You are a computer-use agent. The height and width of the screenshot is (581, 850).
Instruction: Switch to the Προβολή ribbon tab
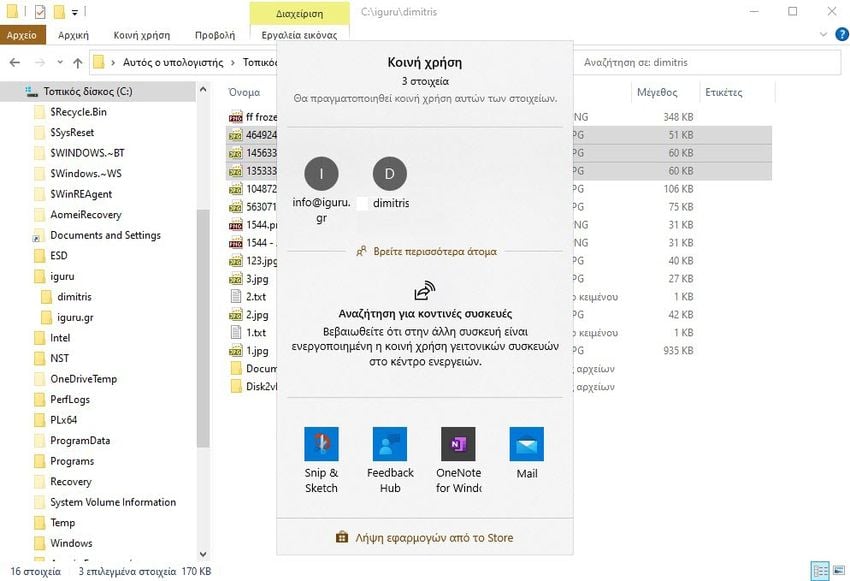[214, 35]
